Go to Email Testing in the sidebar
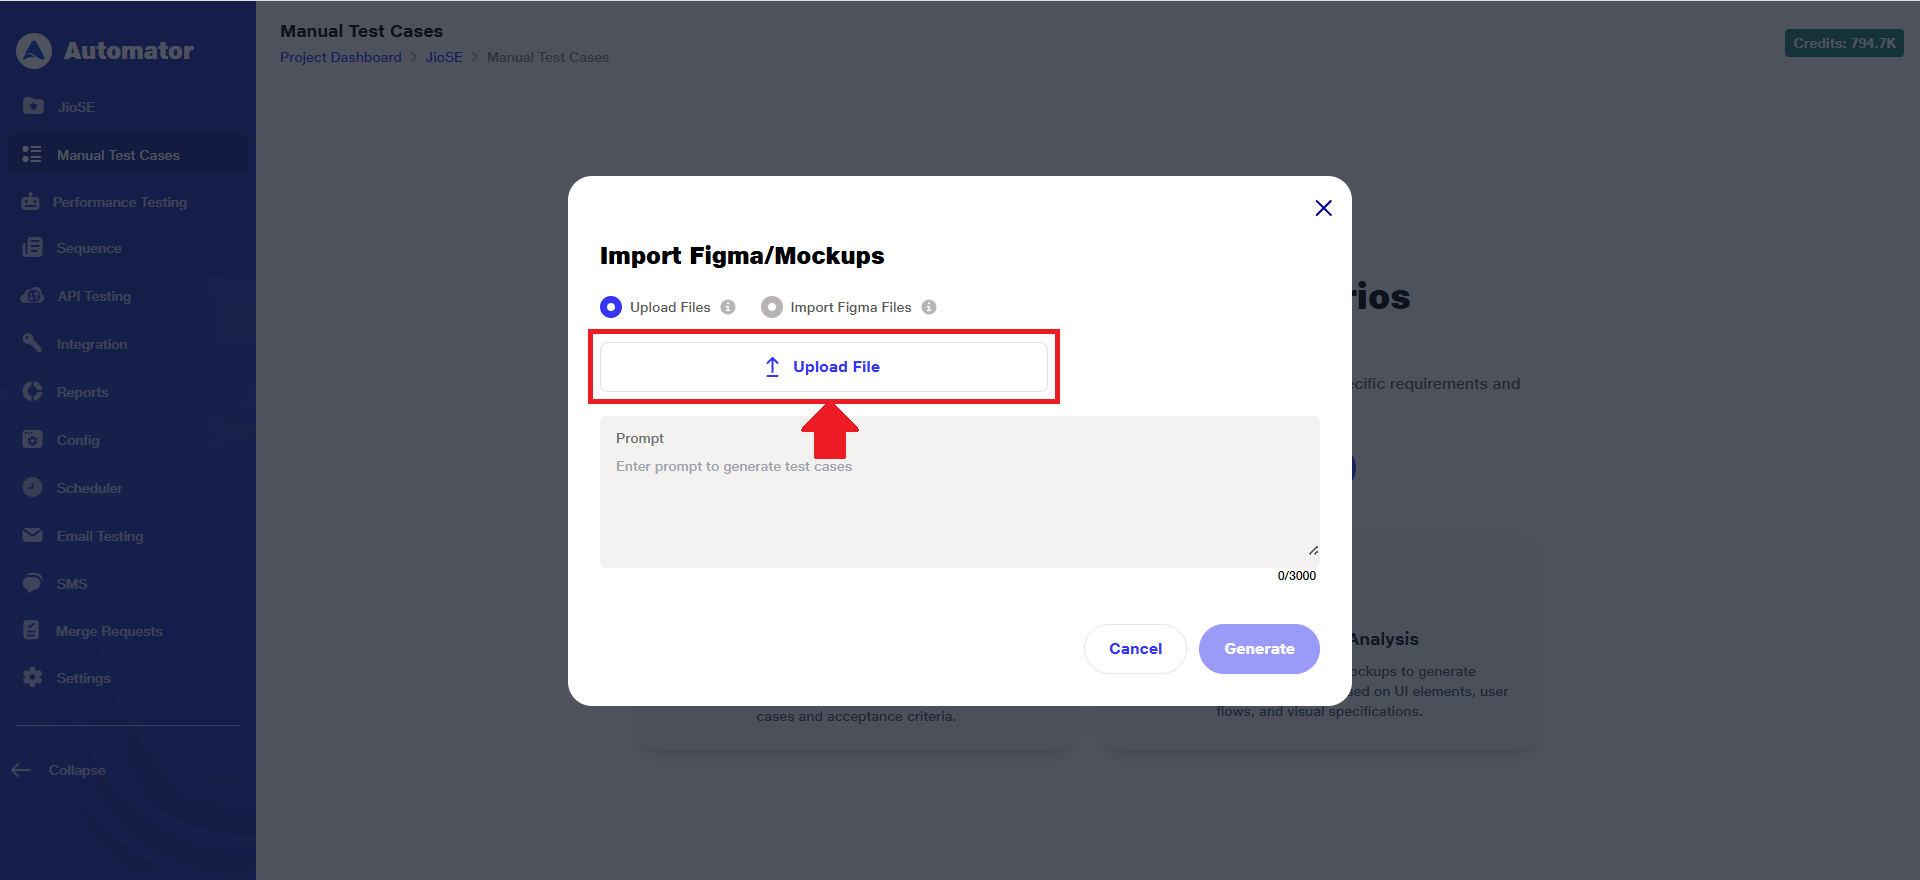The image size is (1920, 880). (99, 536)
